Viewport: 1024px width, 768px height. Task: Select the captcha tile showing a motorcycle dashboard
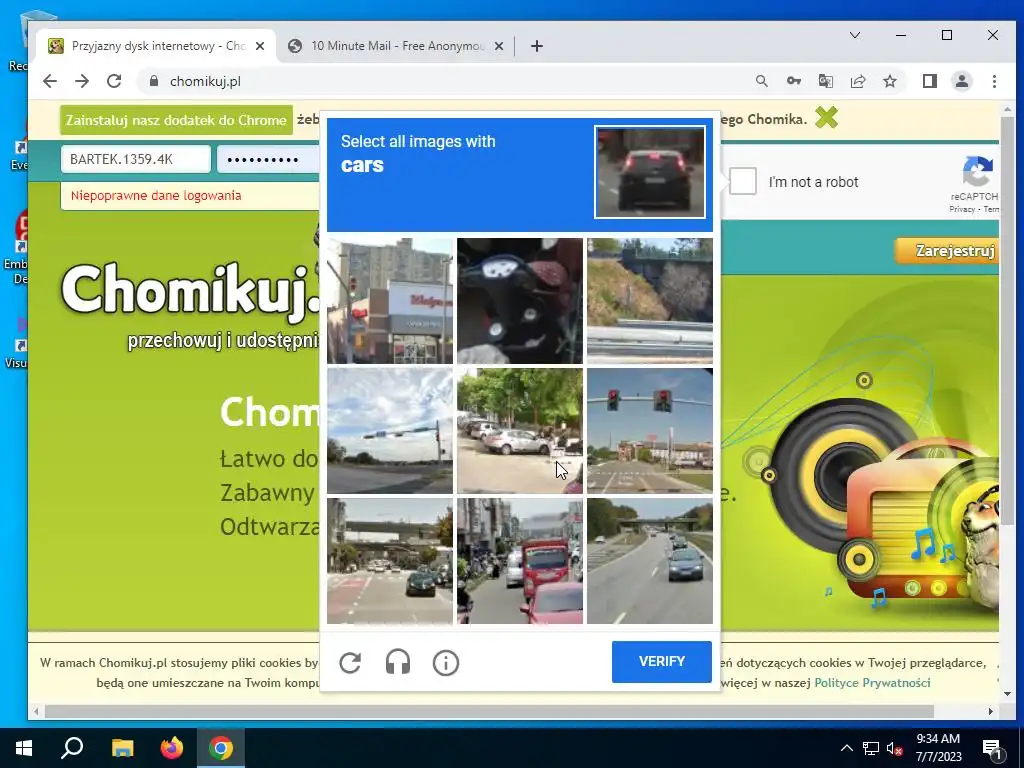(x=520, y=300)
